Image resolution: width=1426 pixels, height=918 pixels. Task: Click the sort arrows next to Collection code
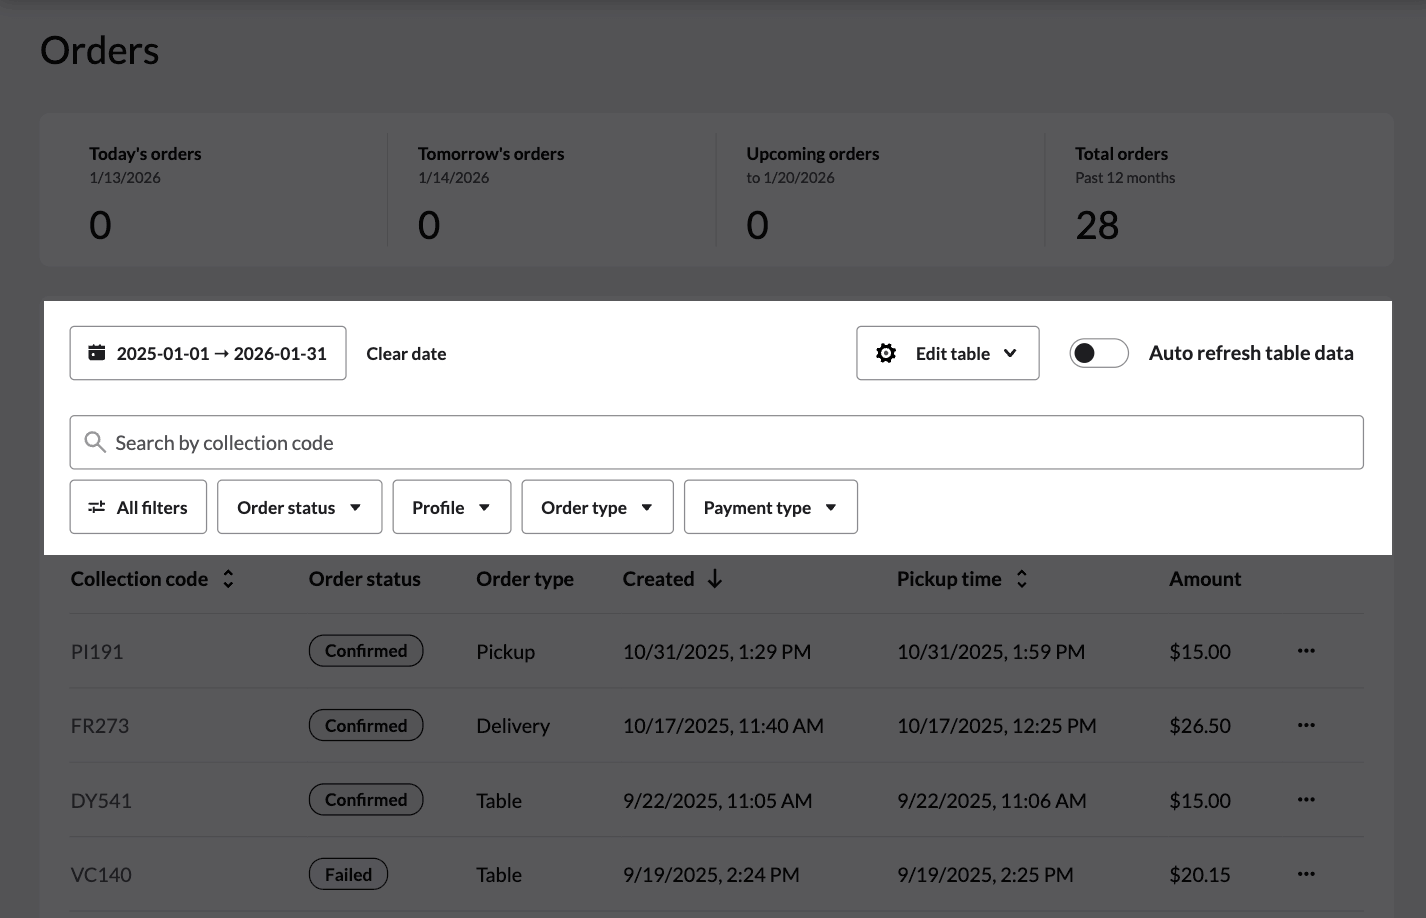point(228,578)
